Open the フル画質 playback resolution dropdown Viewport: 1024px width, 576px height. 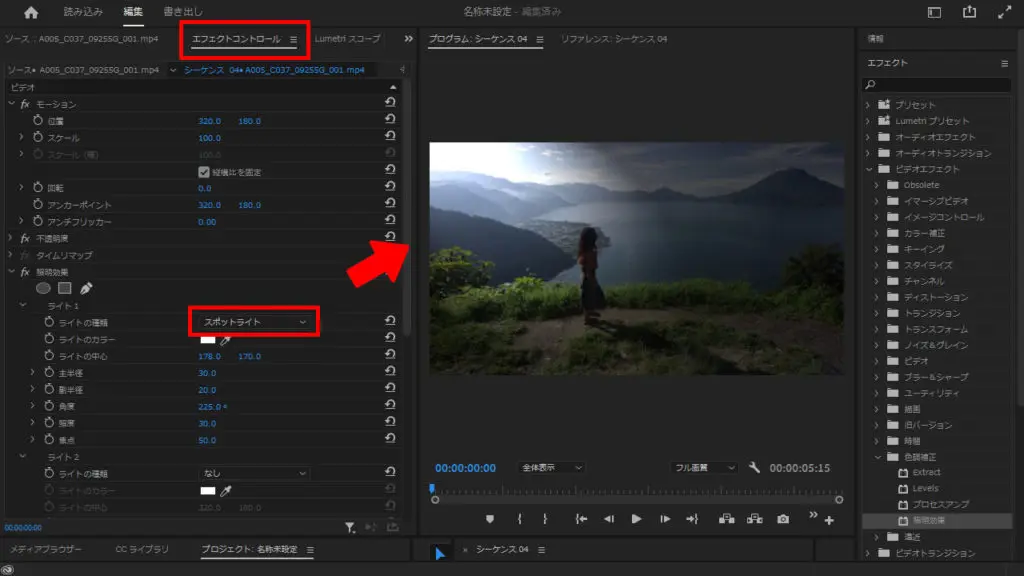click(704, 467)
